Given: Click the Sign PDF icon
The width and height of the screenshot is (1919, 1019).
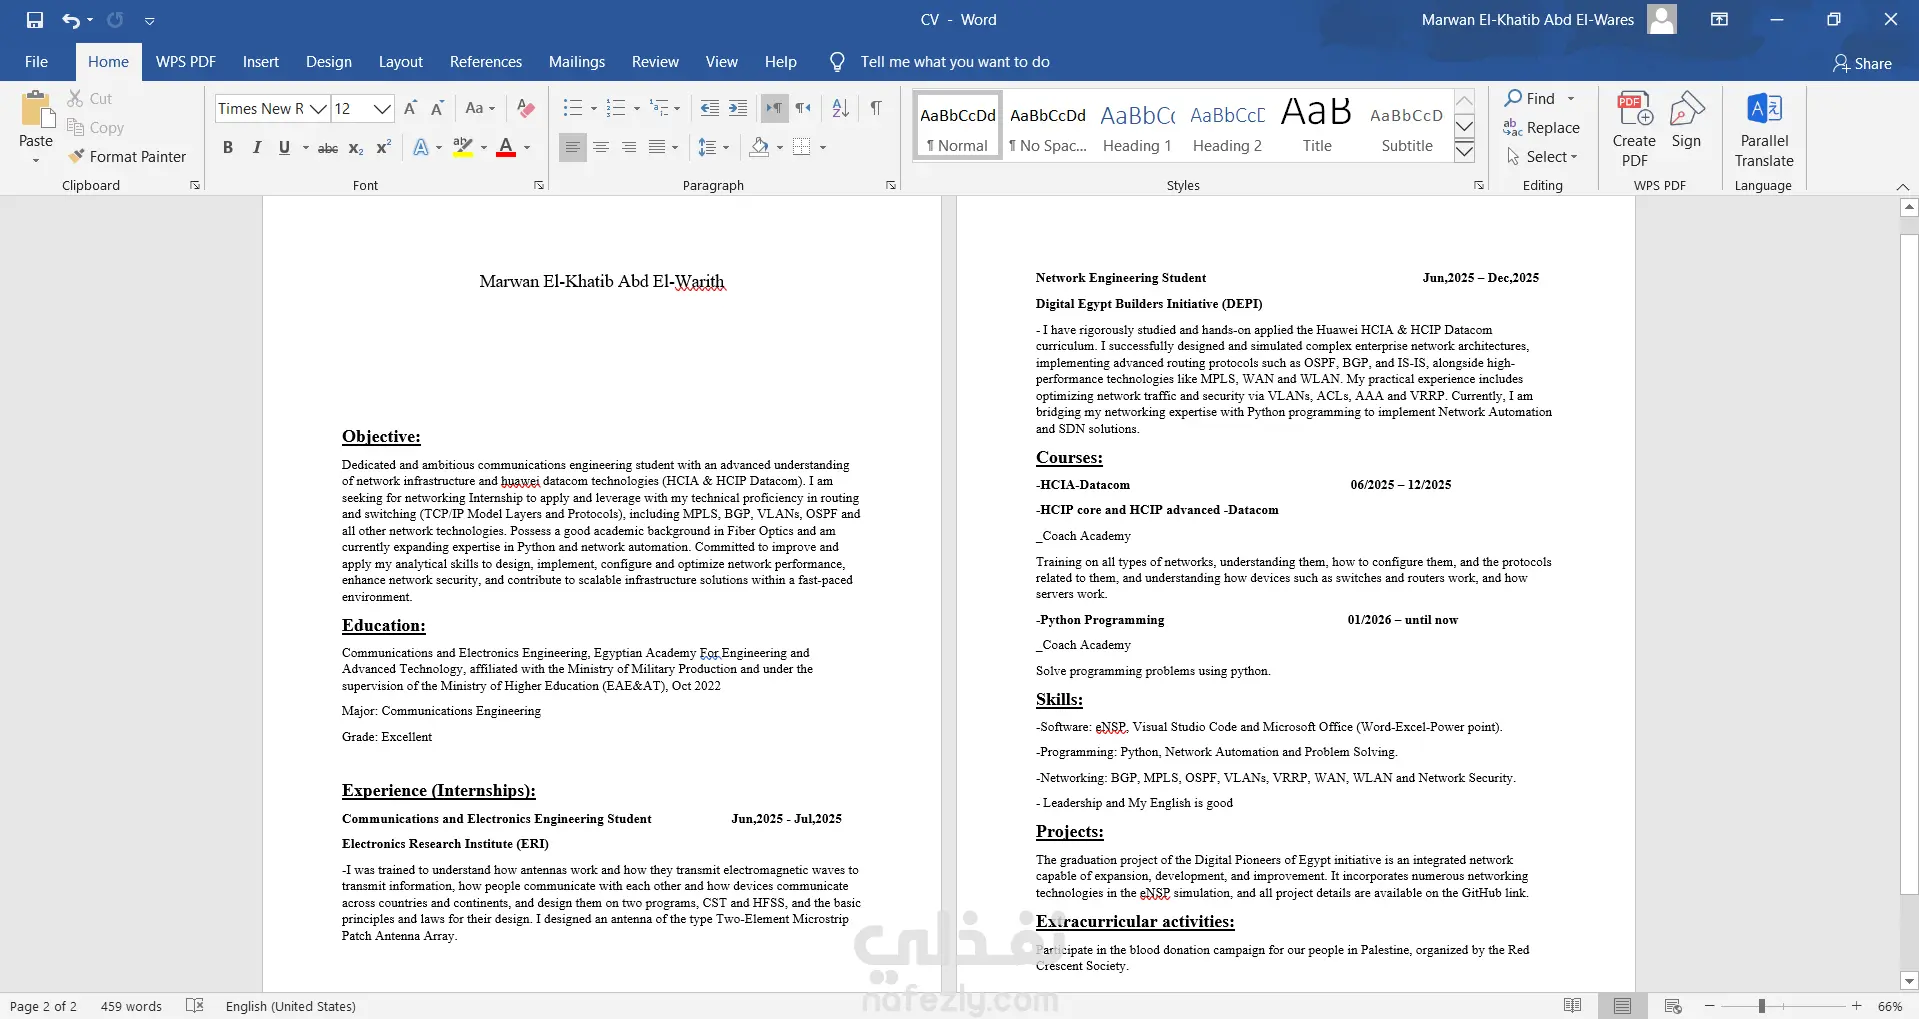Looking at the screenshot, I should pos(1687,120).
